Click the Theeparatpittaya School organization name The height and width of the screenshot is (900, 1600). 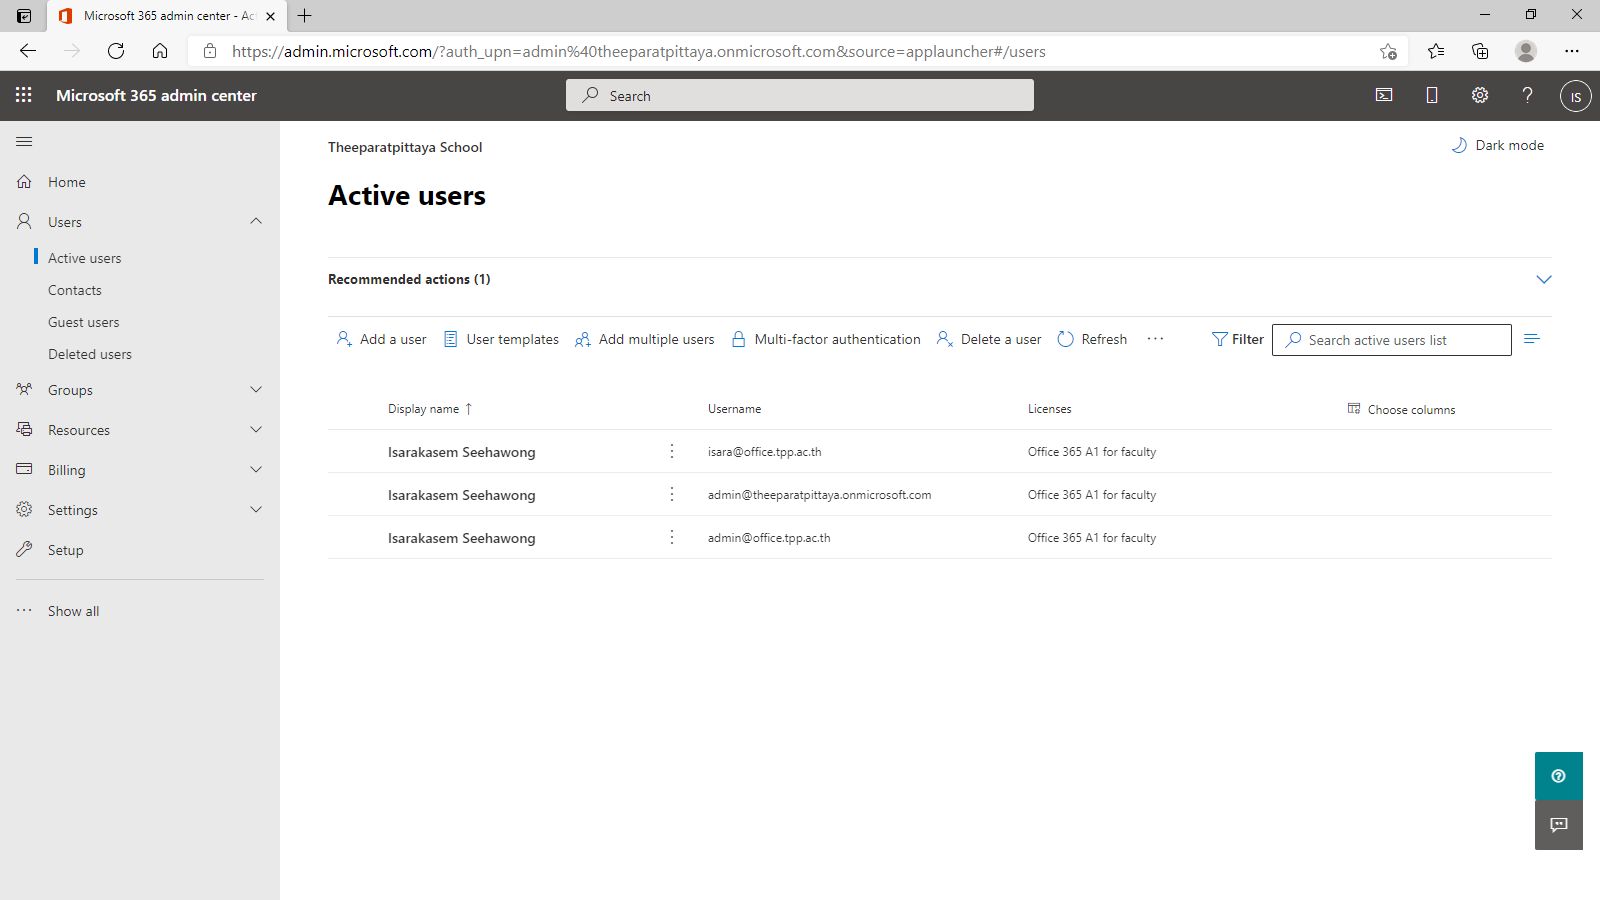coord(405,147)
